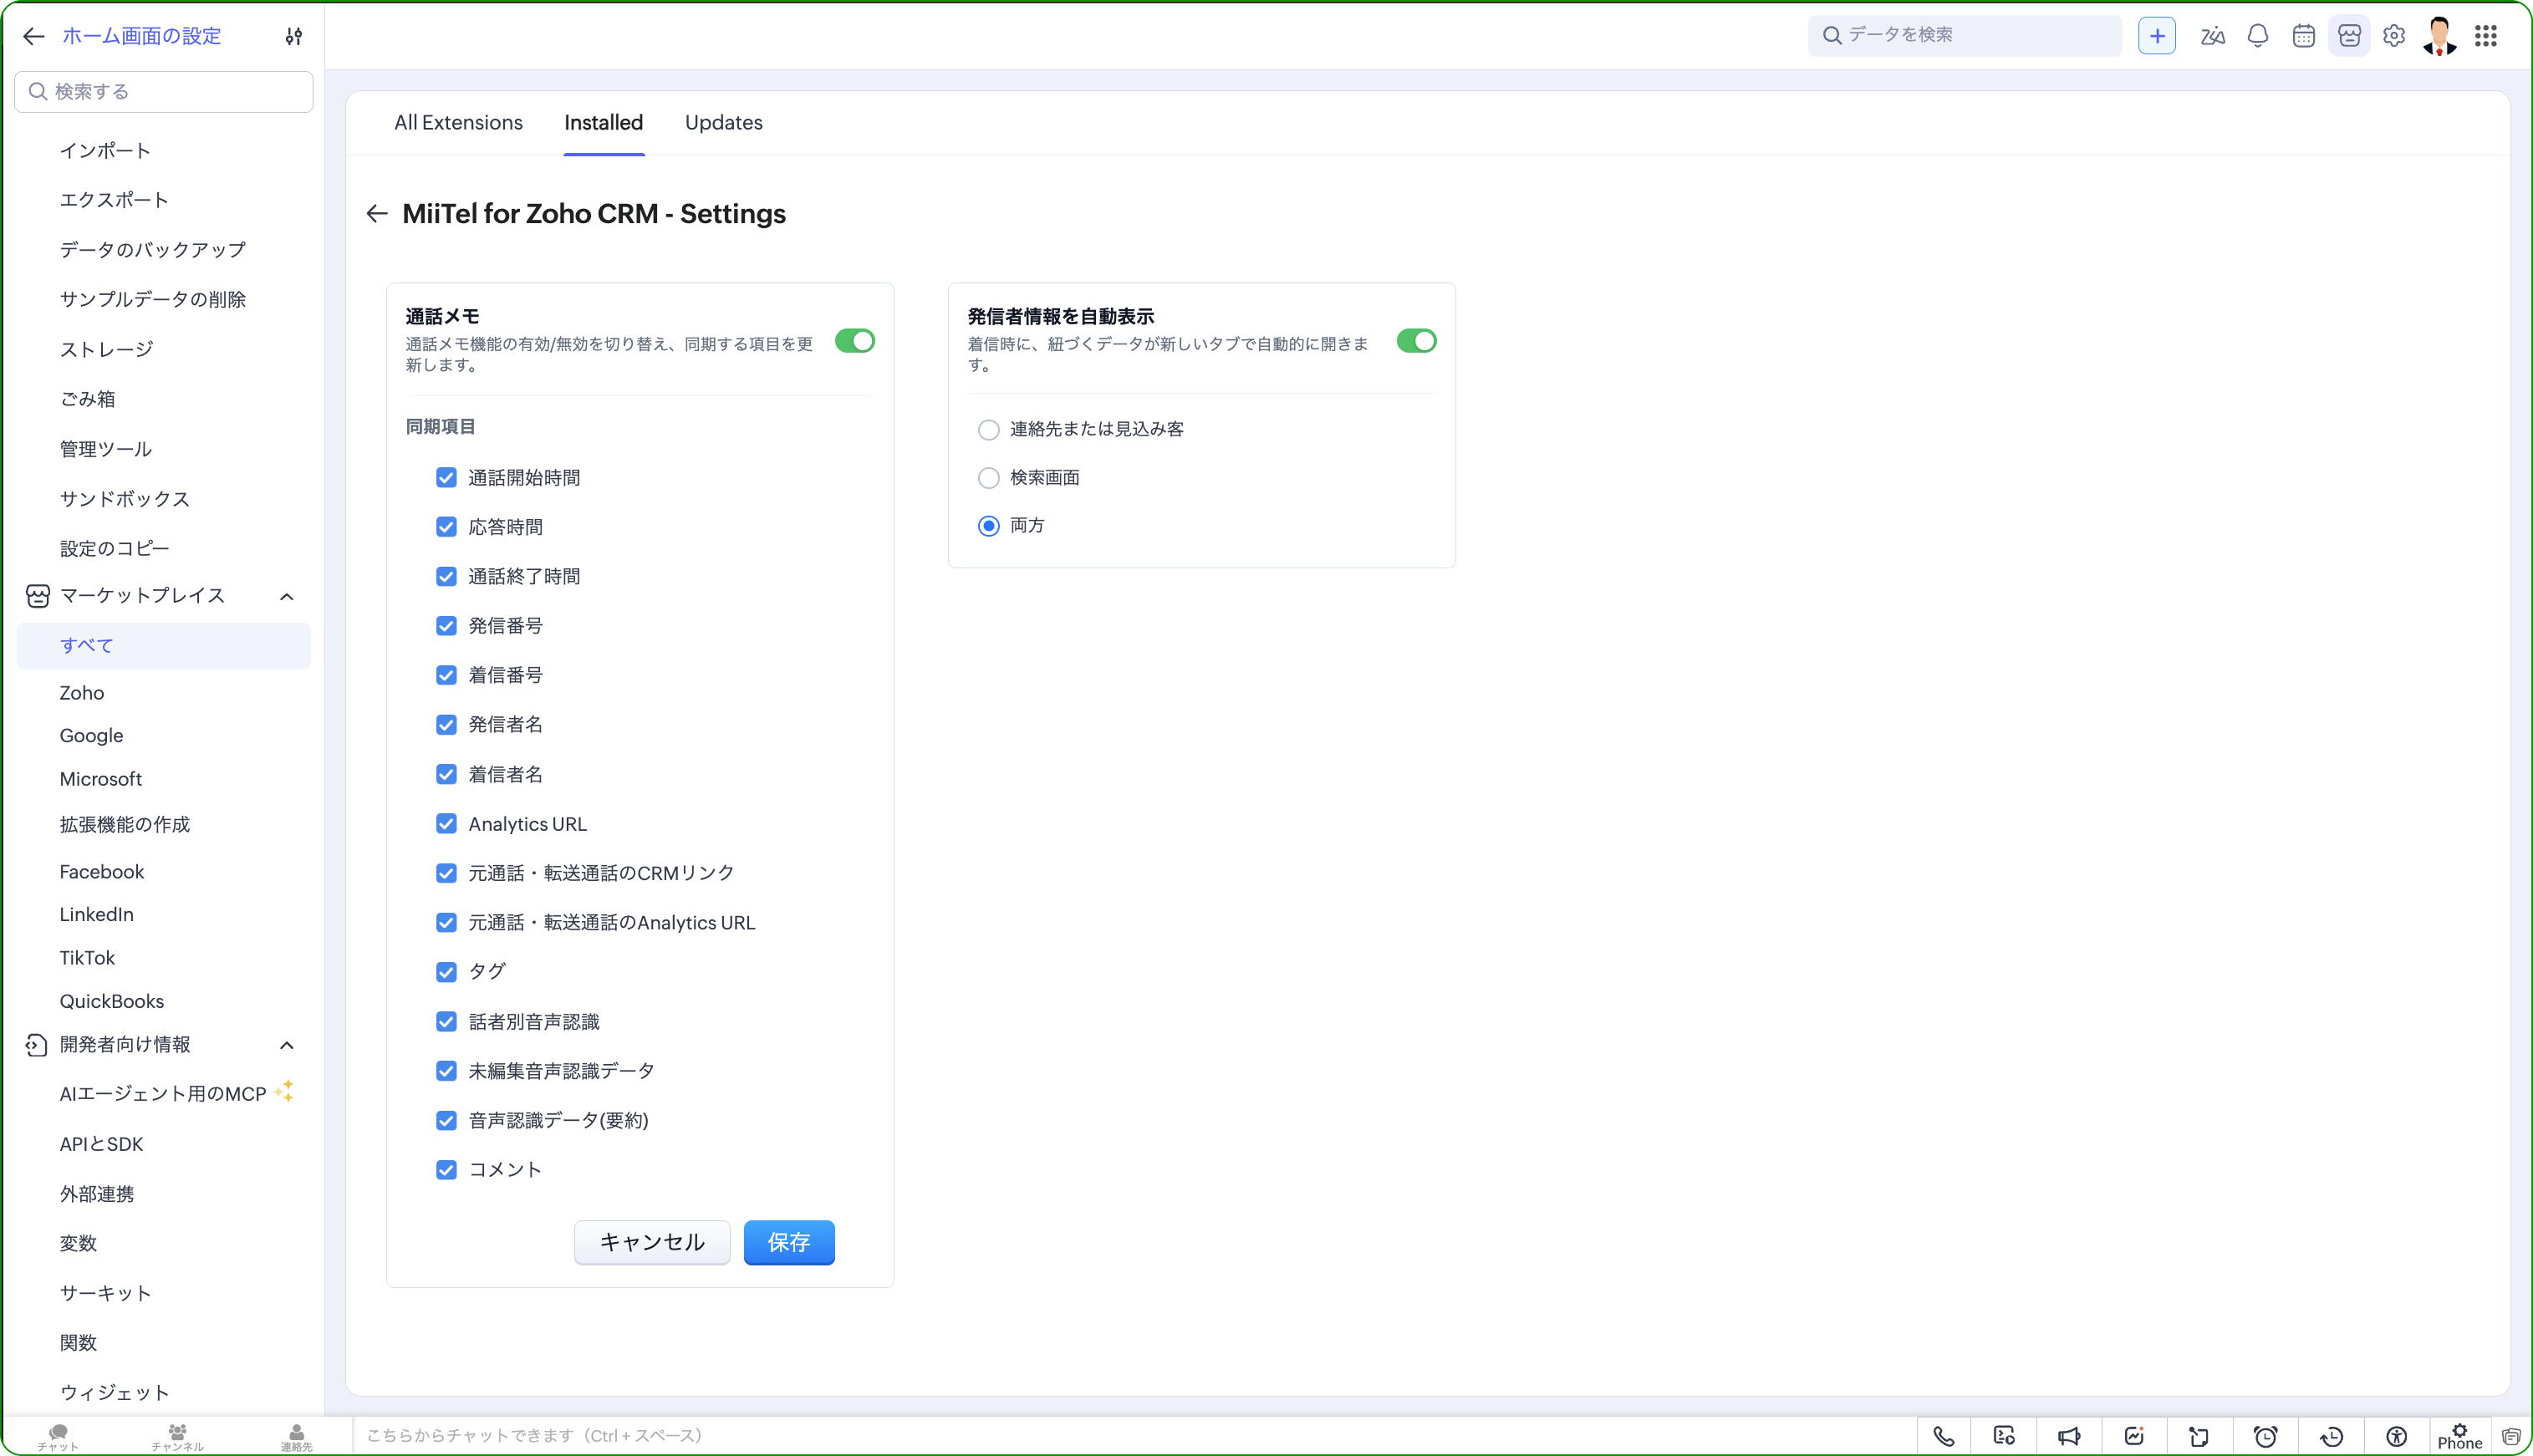The image size is (2533, 1456).
Task: Open the user profile avatar
Action: tap(2440, 36)
